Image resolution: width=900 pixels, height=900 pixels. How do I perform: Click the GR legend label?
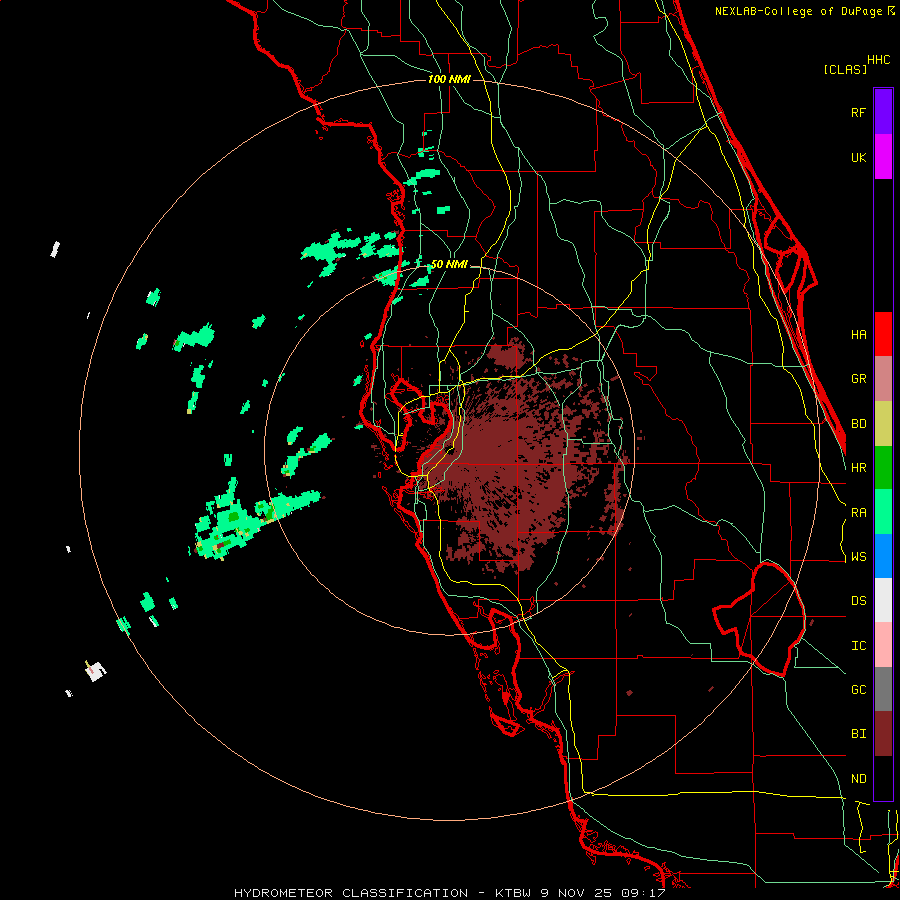click(x=858, y=379)
